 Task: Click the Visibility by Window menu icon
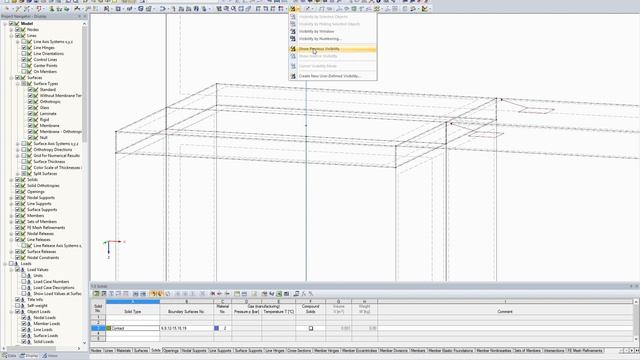click(x=293, y=31)
